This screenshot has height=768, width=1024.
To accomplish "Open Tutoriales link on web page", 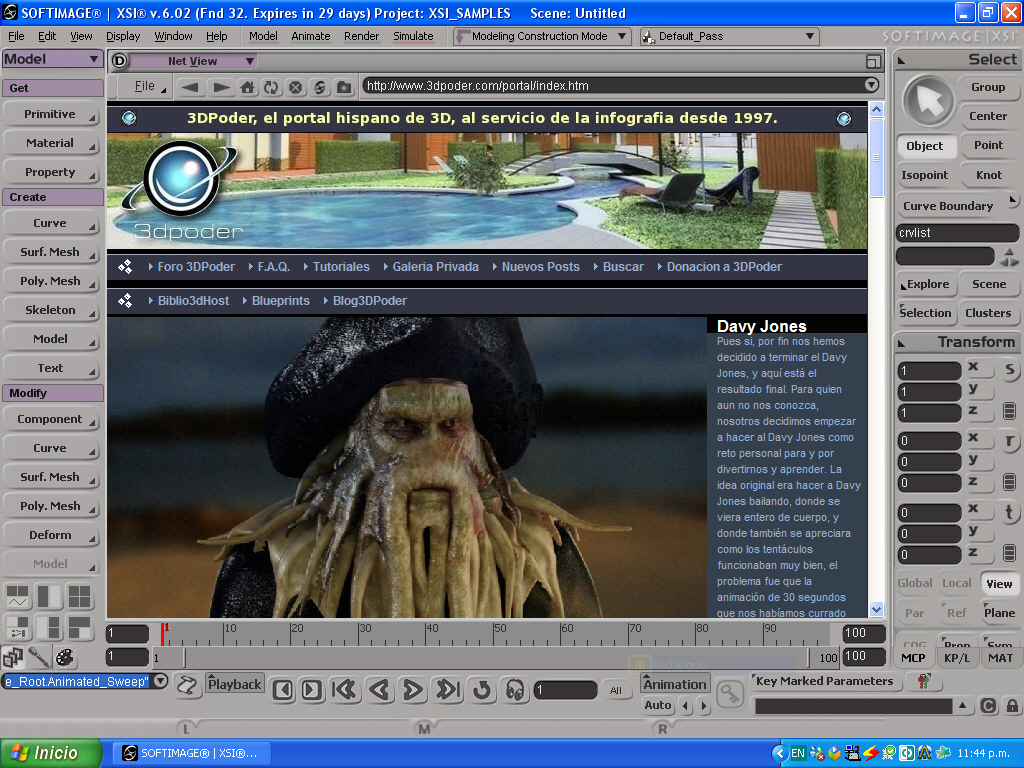I will click(341, 266).
